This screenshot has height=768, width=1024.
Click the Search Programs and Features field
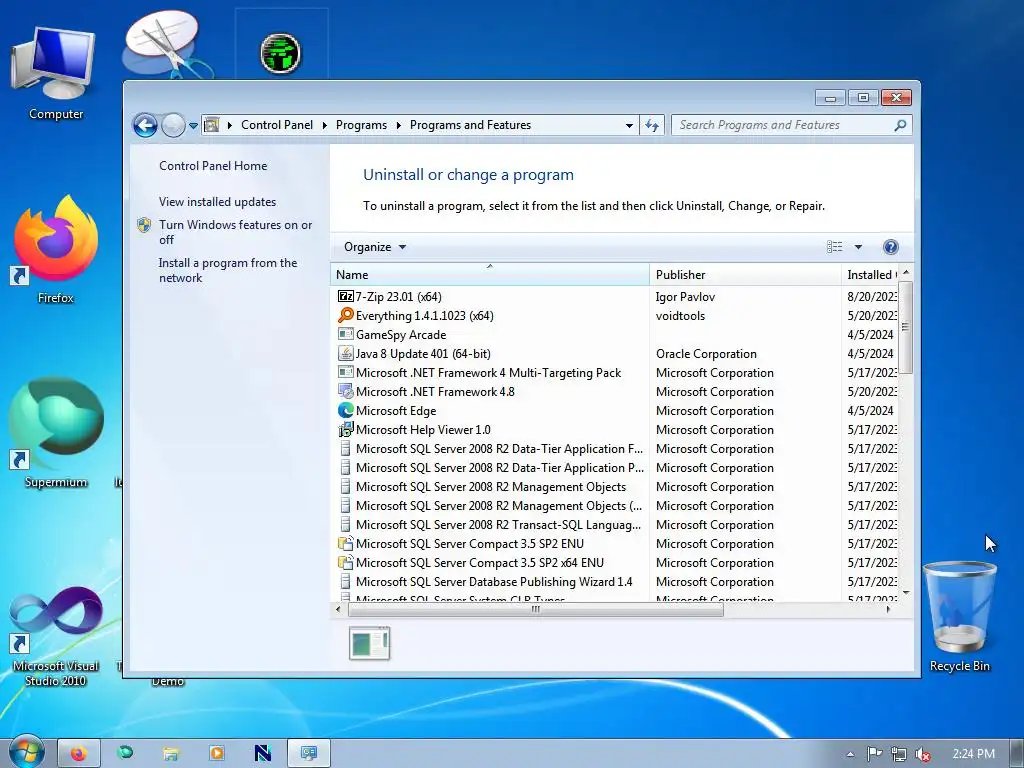coord(784,125)
